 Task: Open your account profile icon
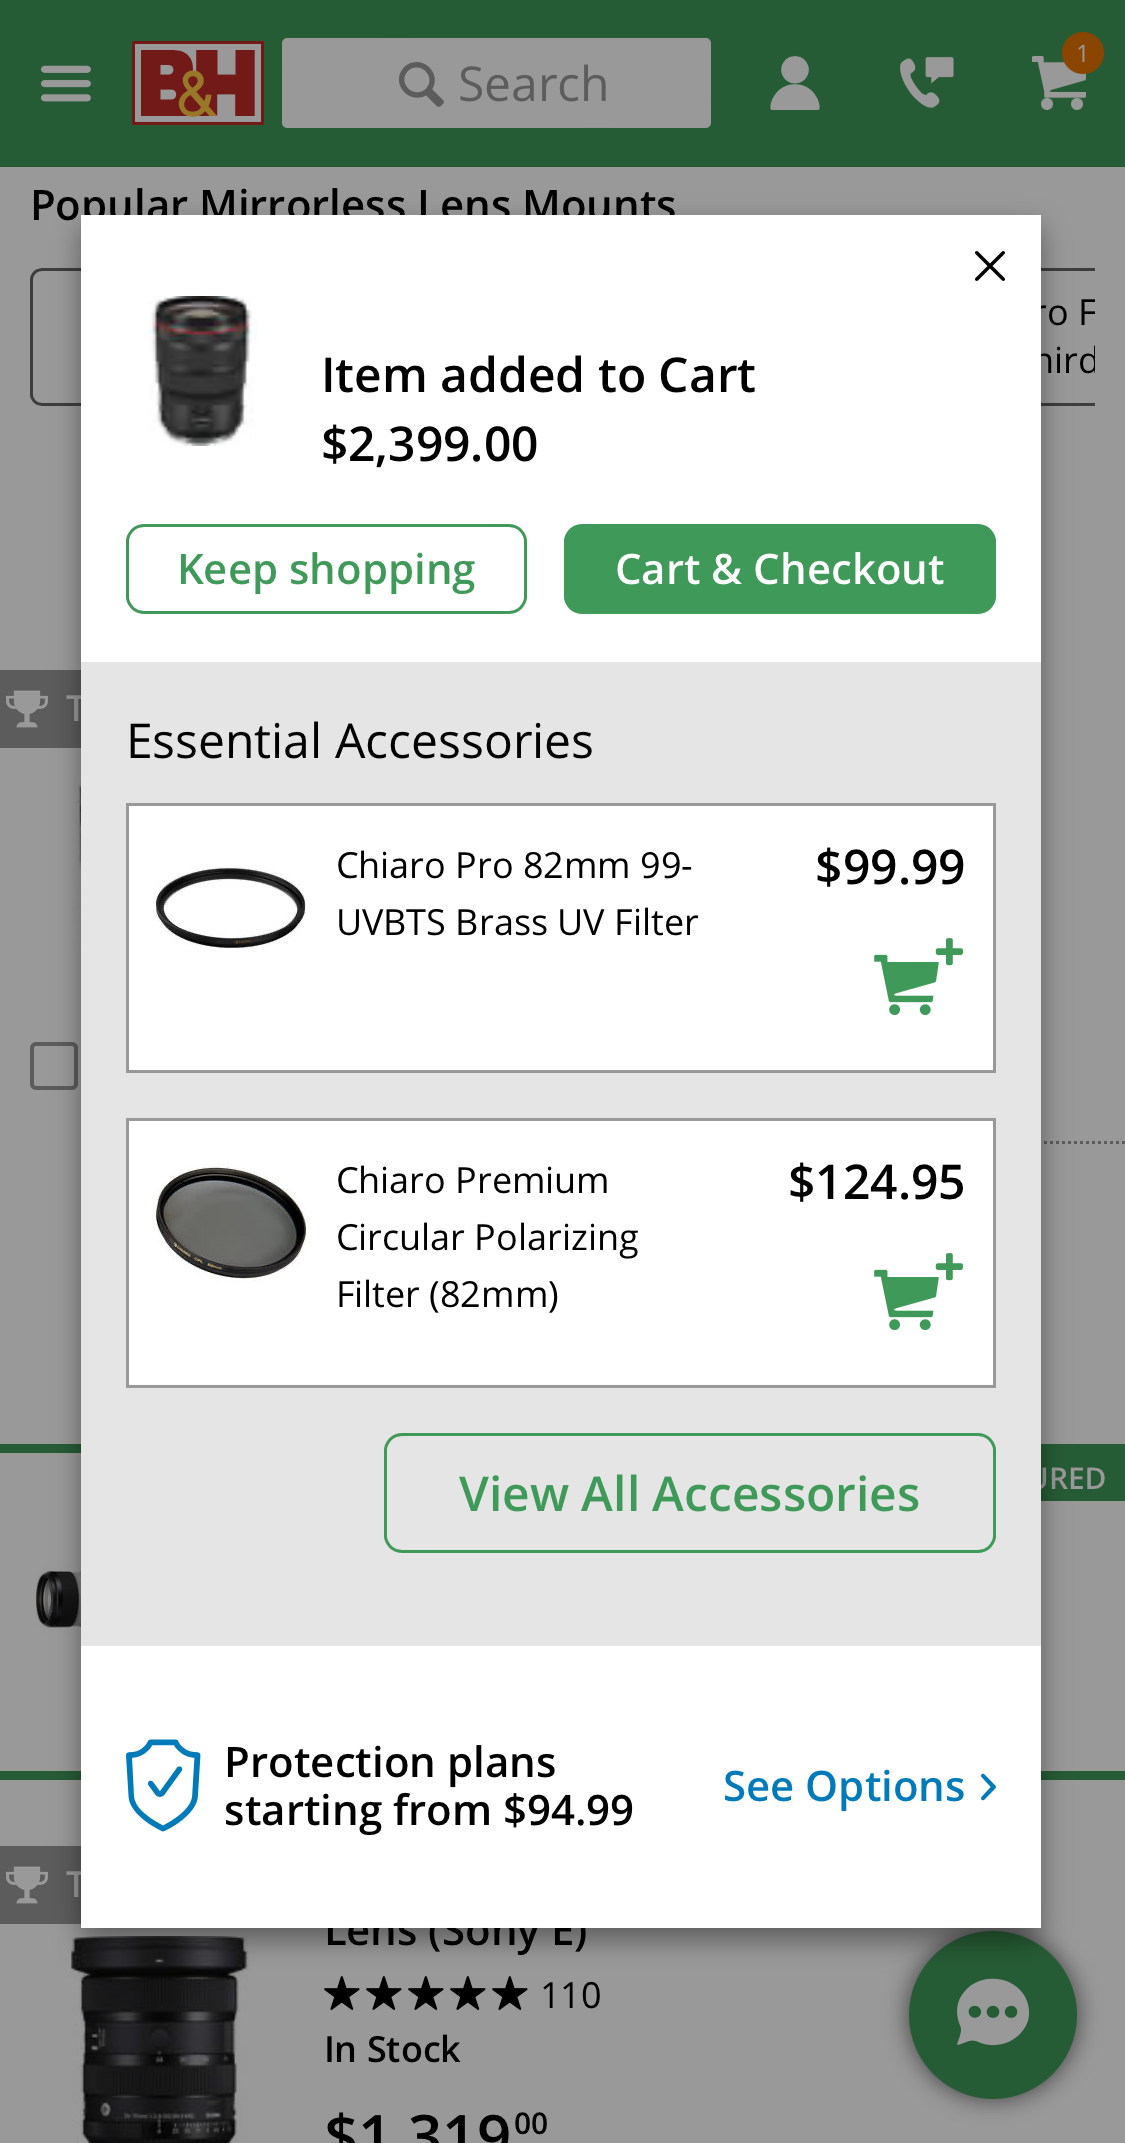point(793,84)
